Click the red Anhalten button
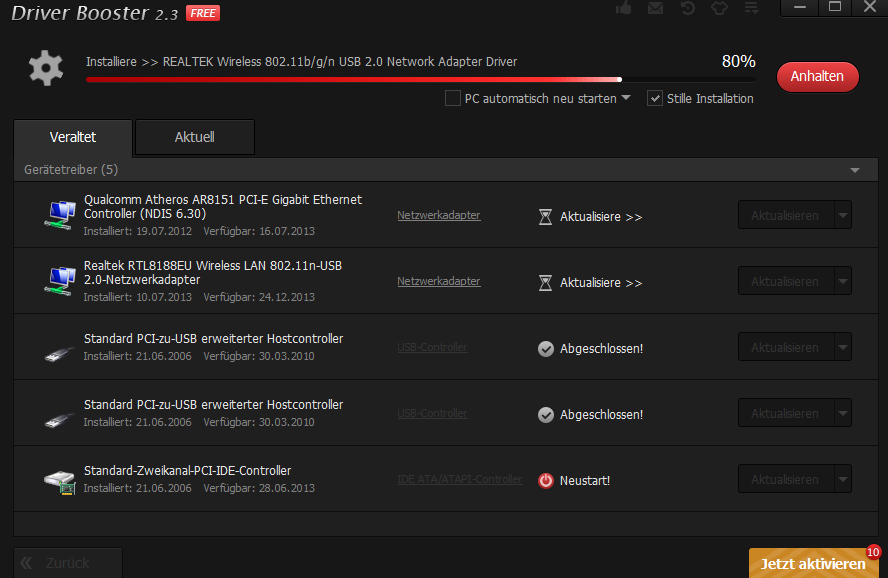 817,76
